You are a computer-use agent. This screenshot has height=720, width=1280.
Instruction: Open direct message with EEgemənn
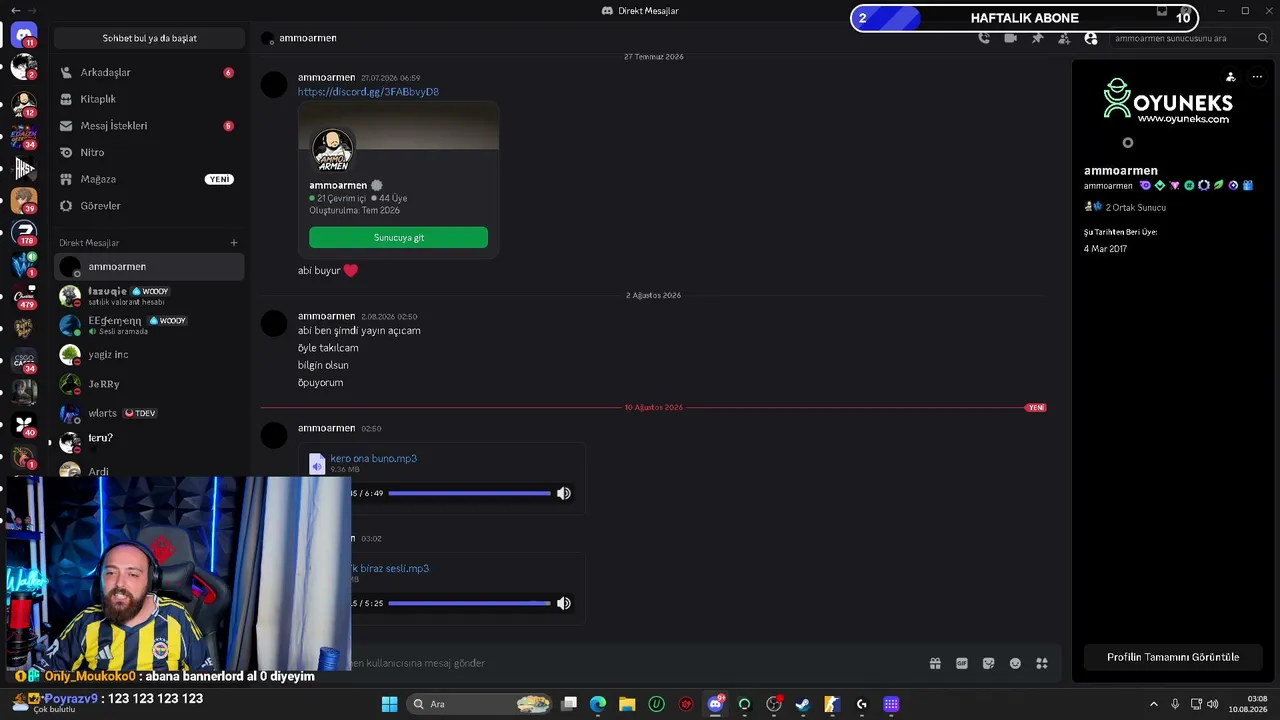[x=149, y=325]
